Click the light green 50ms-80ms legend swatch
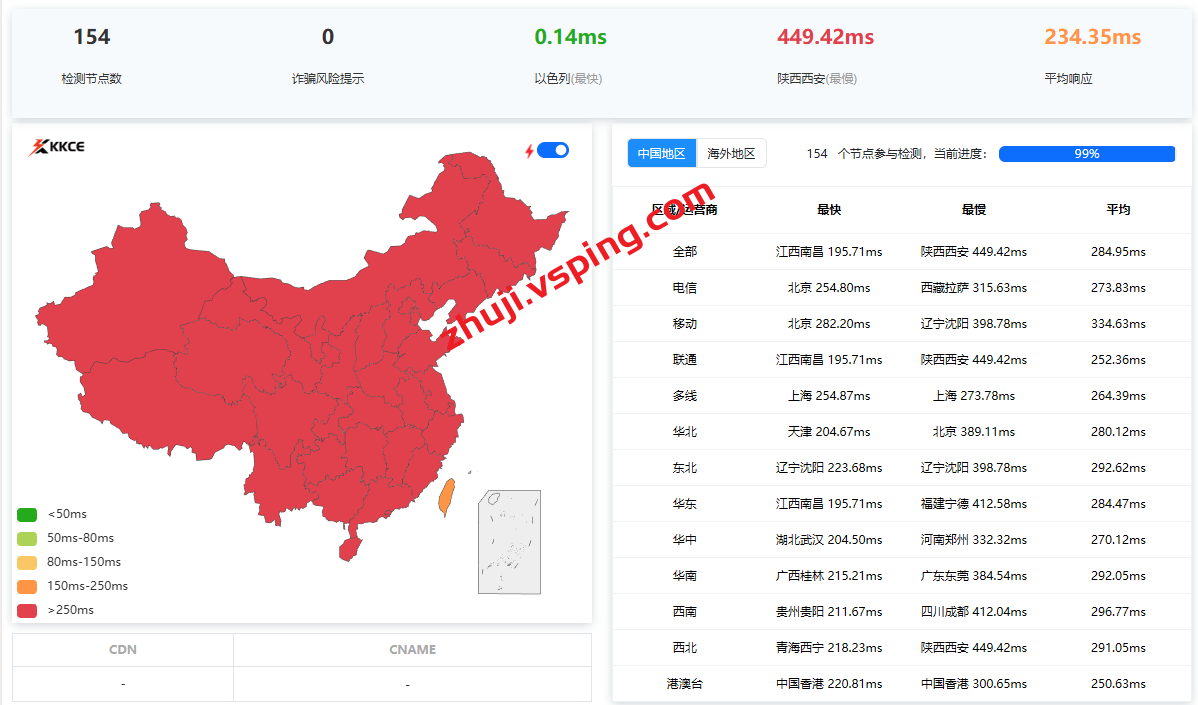The image size is (1198, 705). click(27, 539)
